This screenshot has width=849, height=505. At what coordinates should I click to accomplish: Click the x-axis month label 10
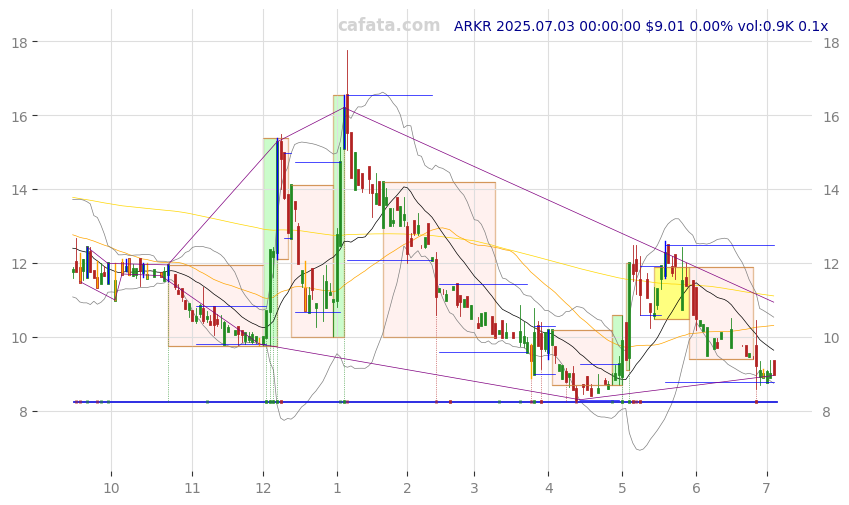pyautogui.click(x=111, y=488)
